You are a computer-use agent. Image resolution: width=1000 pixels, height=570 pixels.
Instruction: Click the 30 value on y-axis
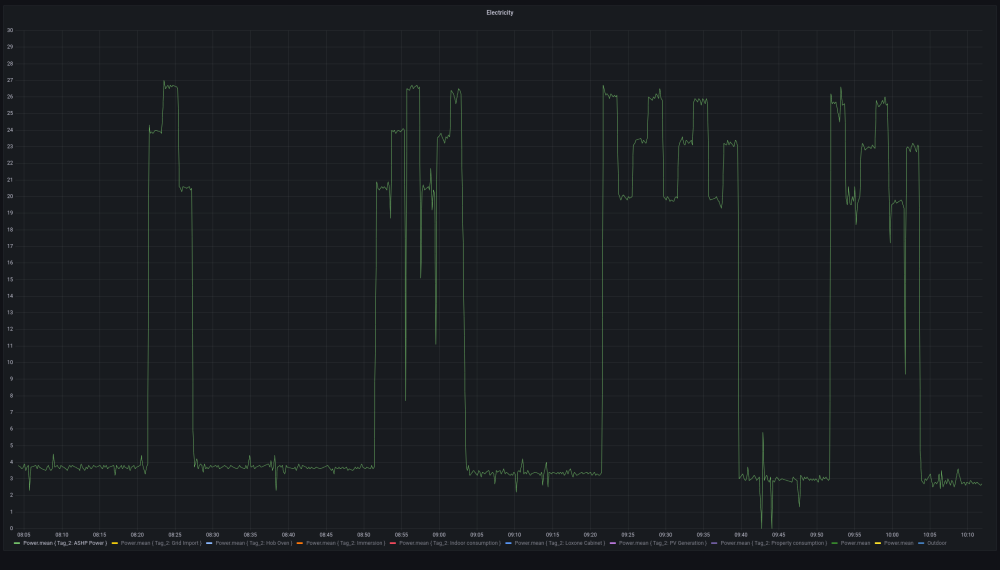[x=10, y=30]
